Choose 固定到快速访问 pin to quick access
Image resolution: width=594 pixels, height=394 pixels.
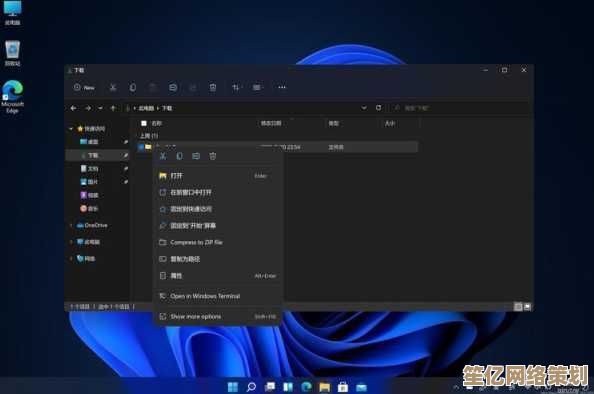pyautogui.click(x=218, y=209)
